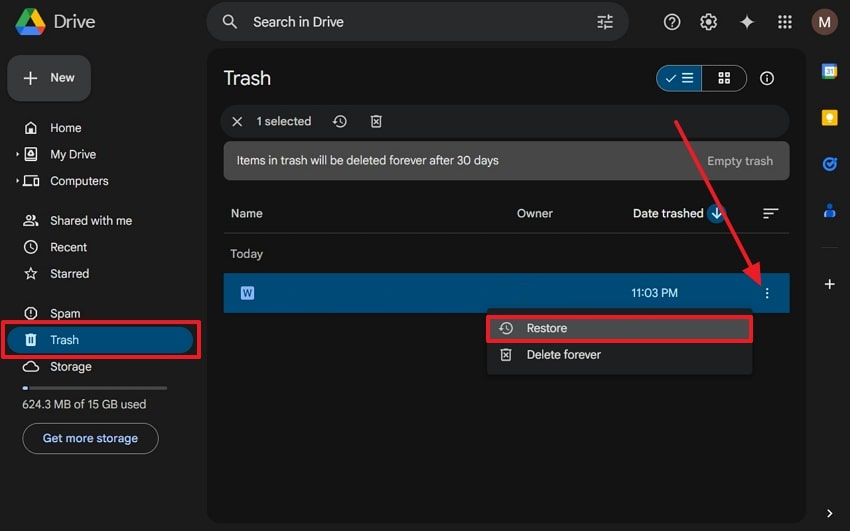Switch to list layout view
This screenshot has height=531, width=850.
pos(679,78)
